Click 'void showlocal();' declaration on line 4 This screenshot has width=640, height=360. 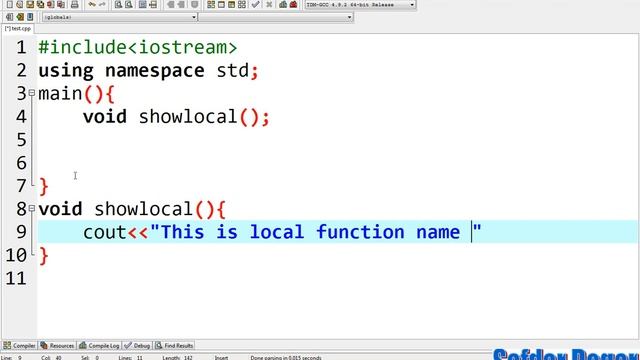(176, 117)
